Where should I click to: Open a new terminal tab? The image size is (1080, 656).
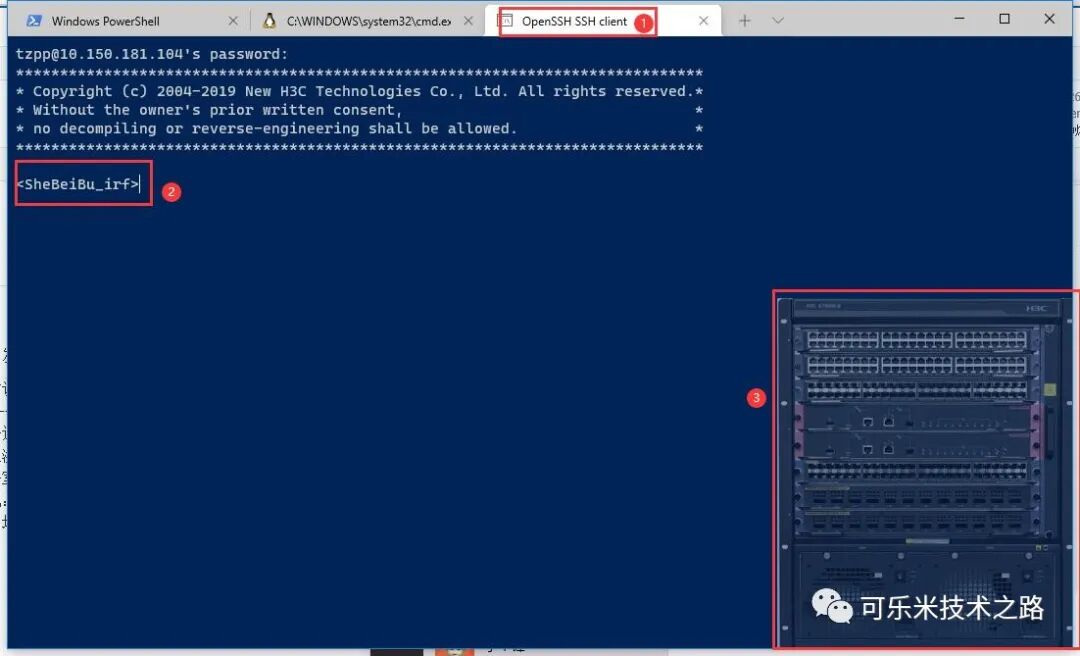click(x=745, y=21)
